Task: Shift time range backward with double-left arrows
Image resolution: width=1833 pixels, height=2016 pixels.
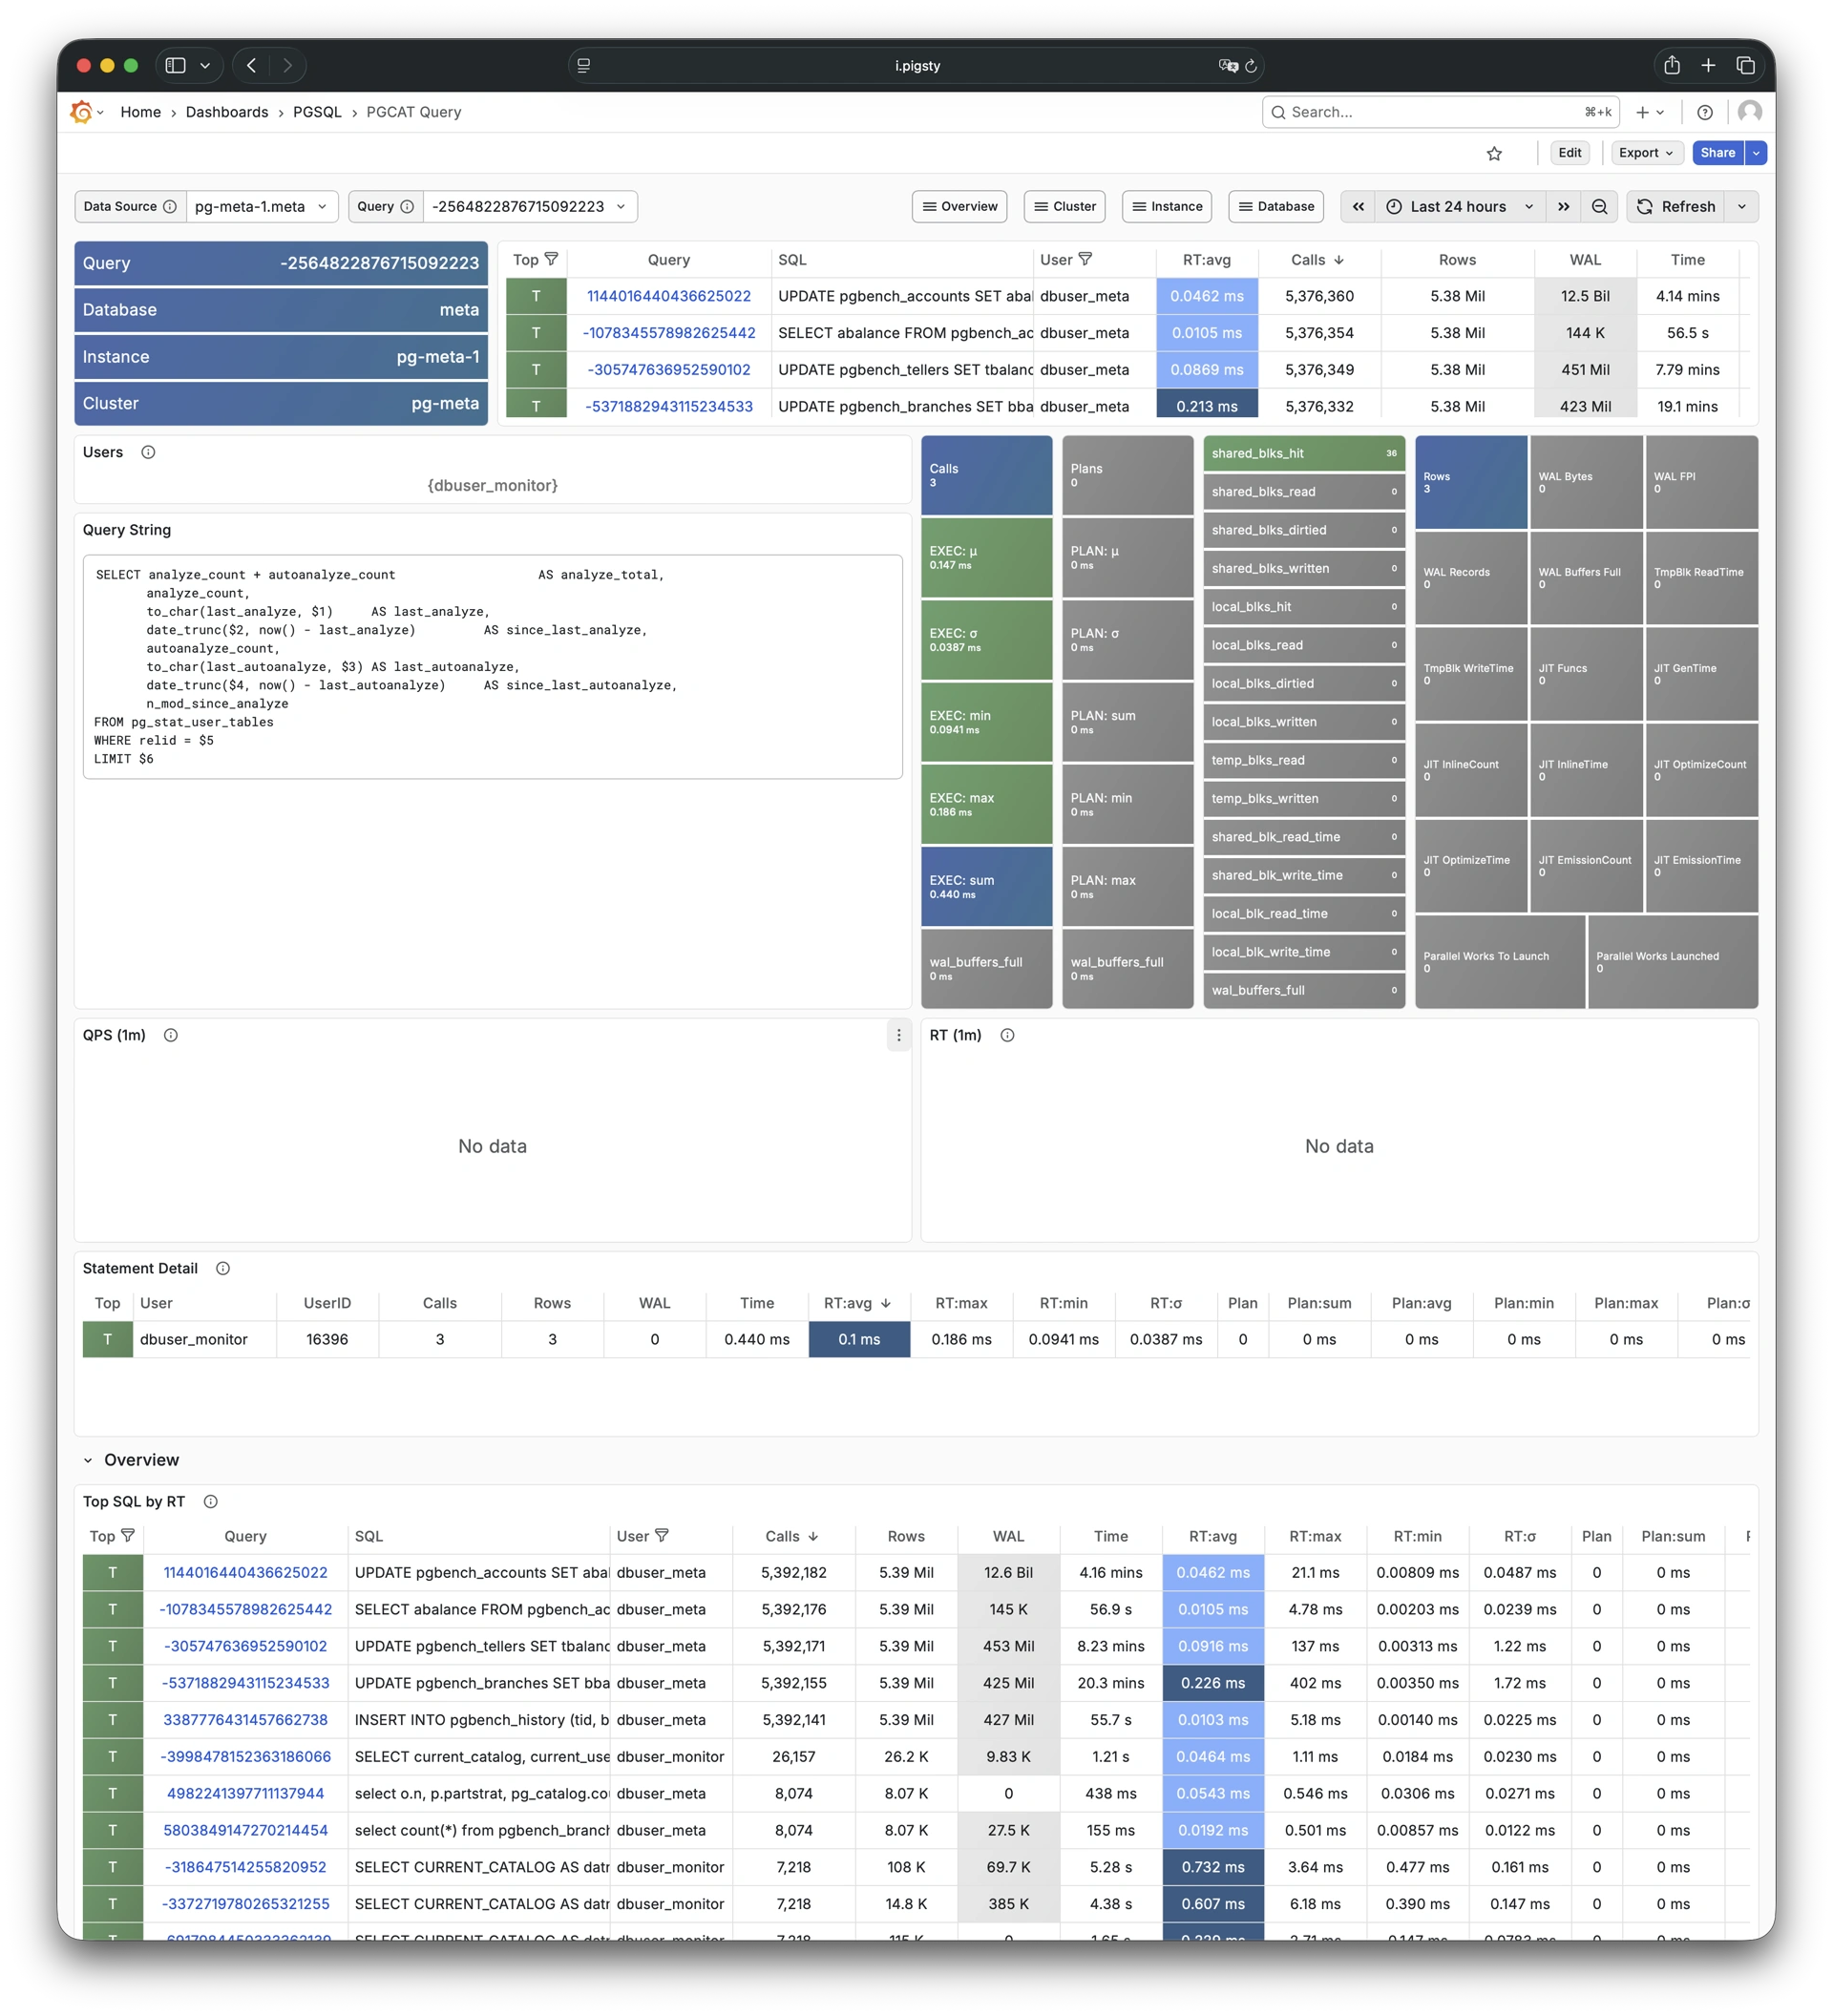Action: [1358, 207]
